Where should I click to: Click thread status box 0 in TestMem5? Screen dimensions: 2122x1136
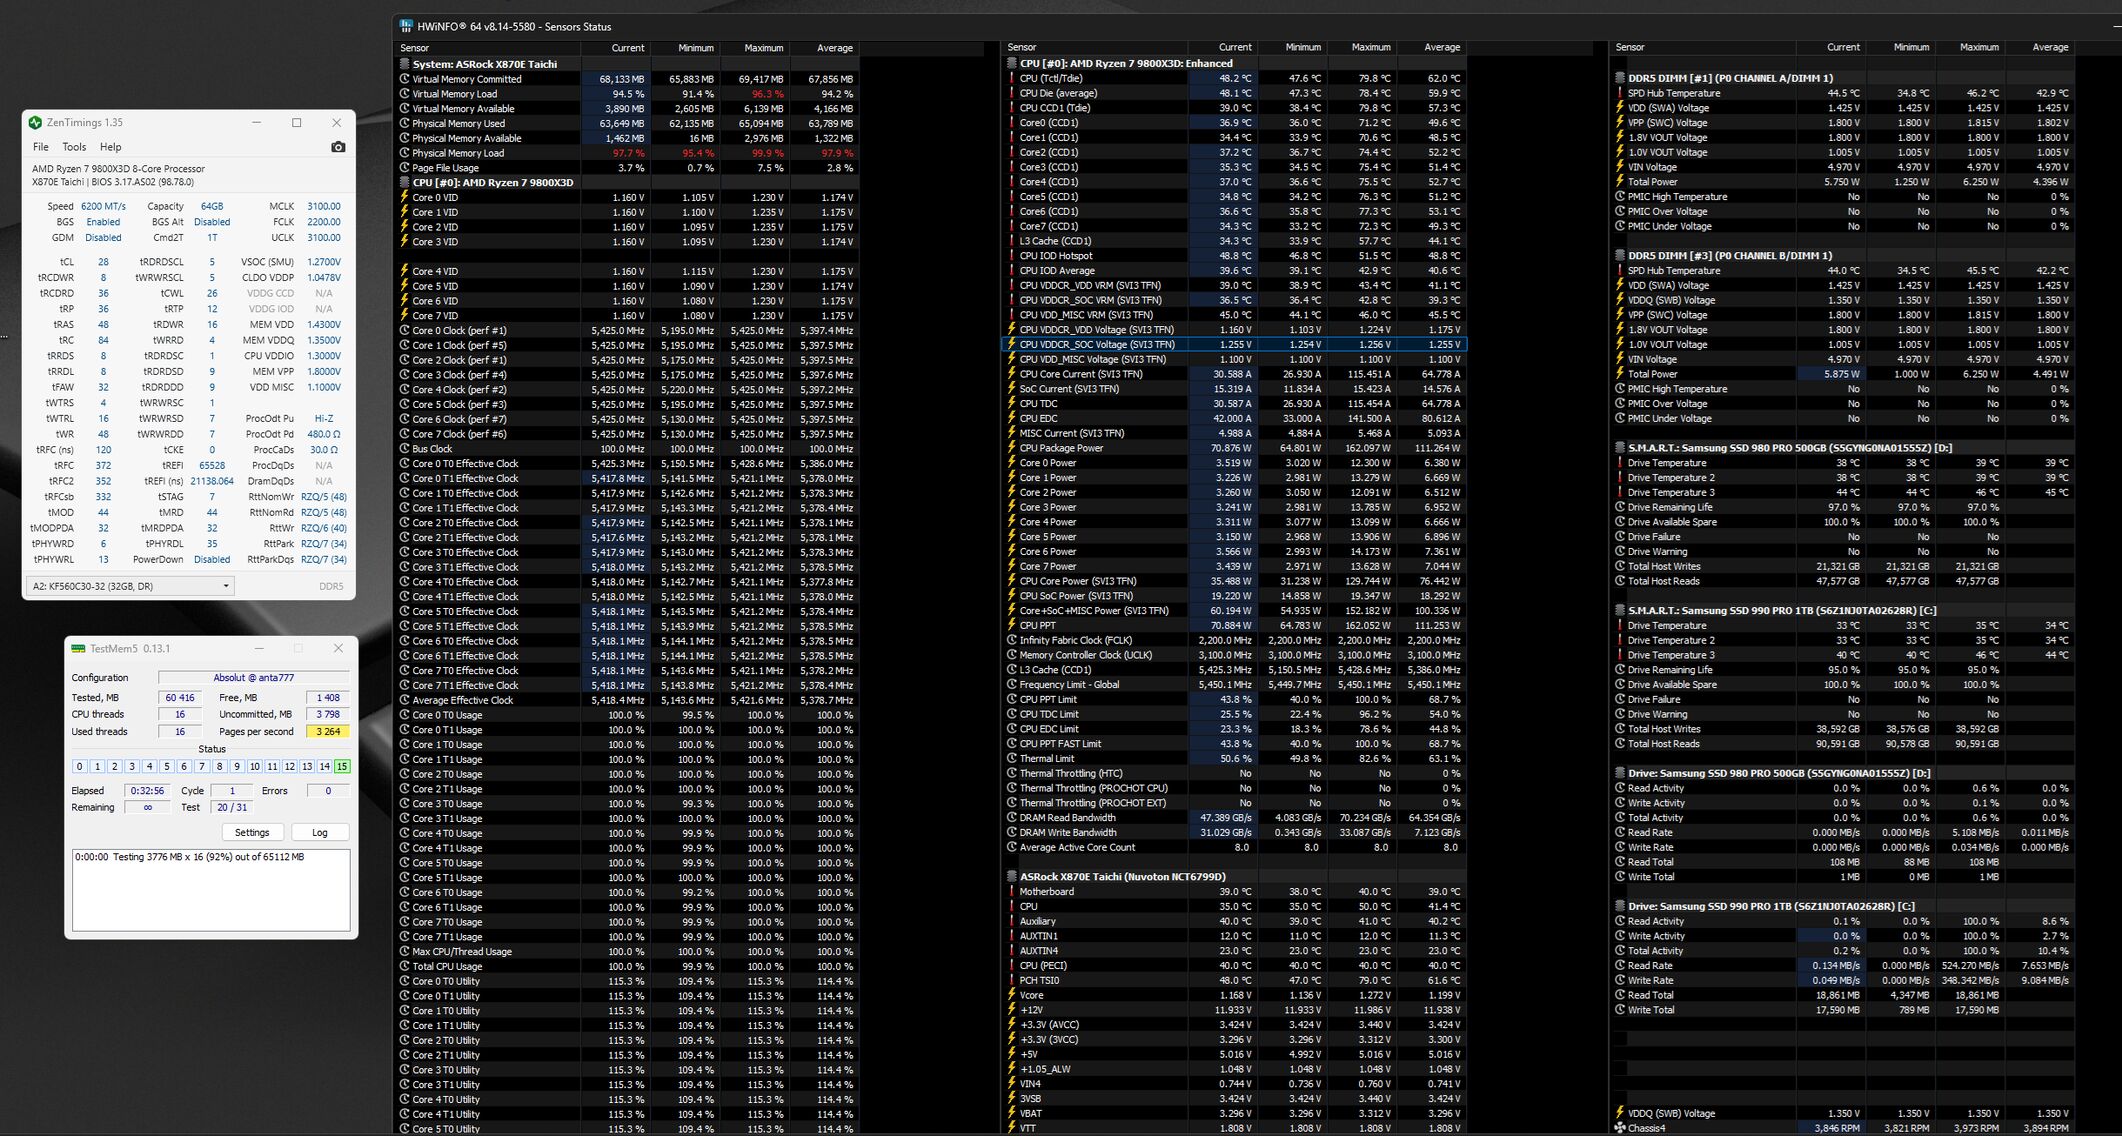80,767
